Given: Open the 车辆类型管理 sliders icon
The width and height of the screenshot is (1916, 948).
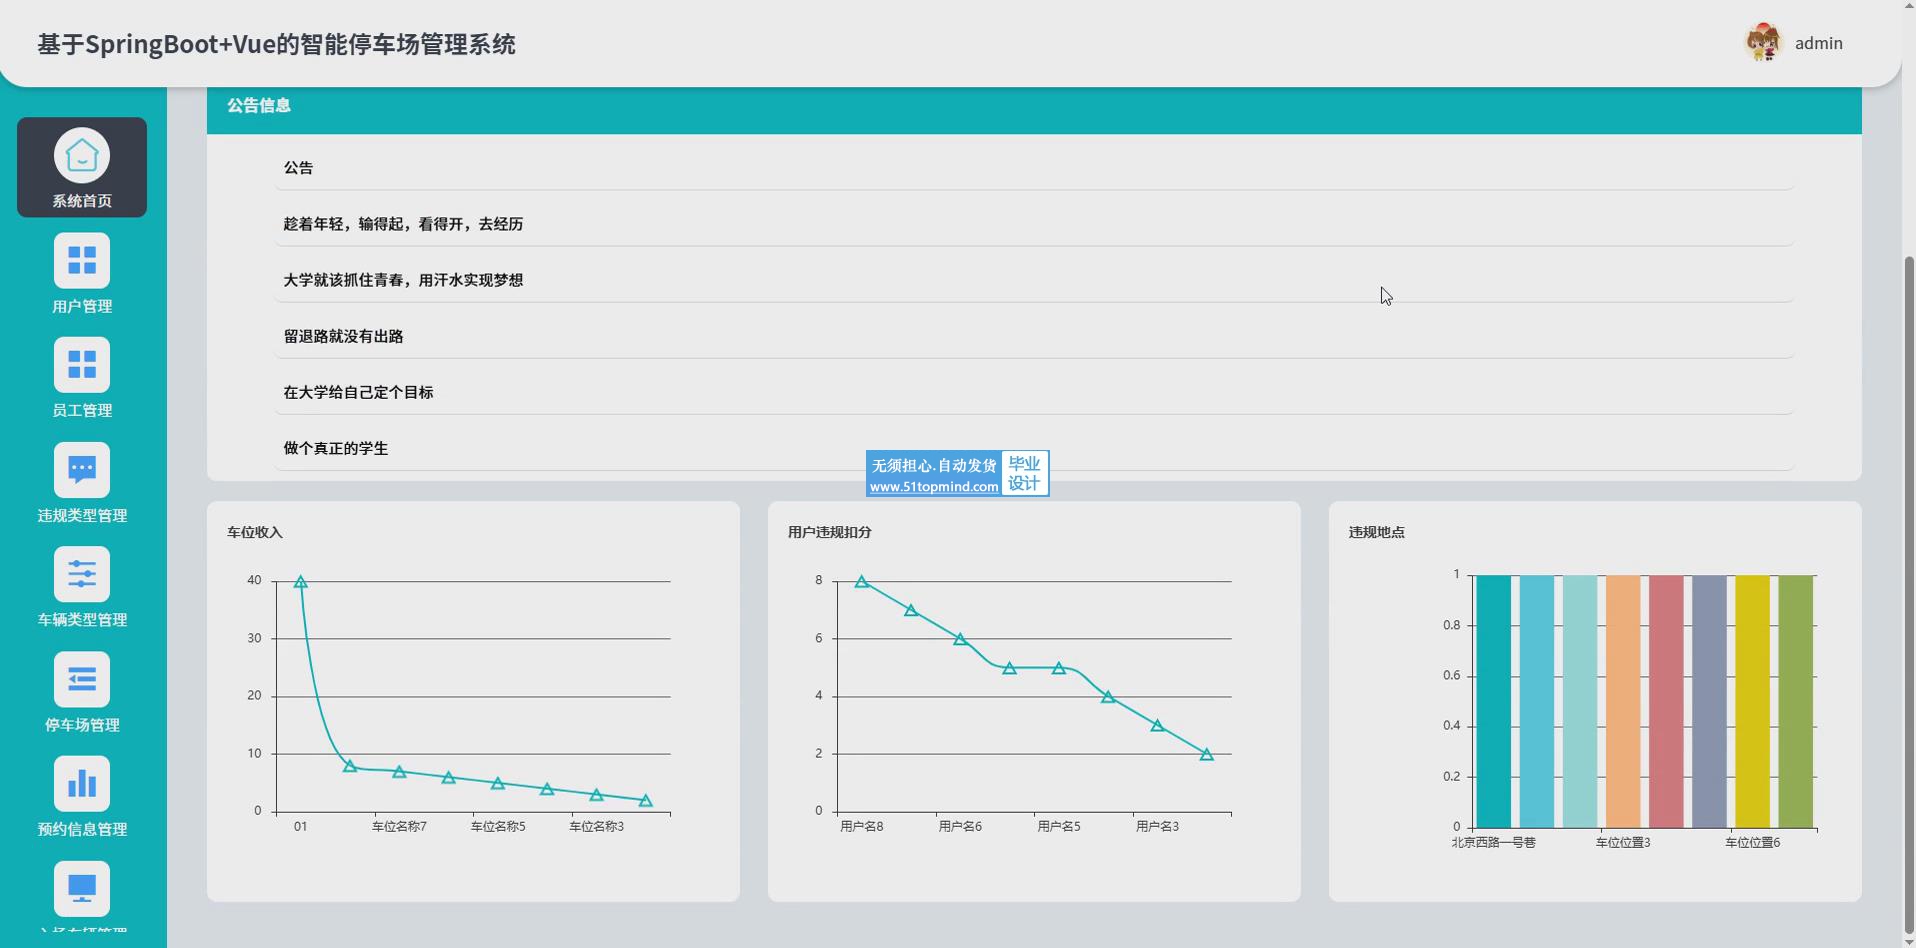Looking at the screenshot, I should [x=82, y=574].
